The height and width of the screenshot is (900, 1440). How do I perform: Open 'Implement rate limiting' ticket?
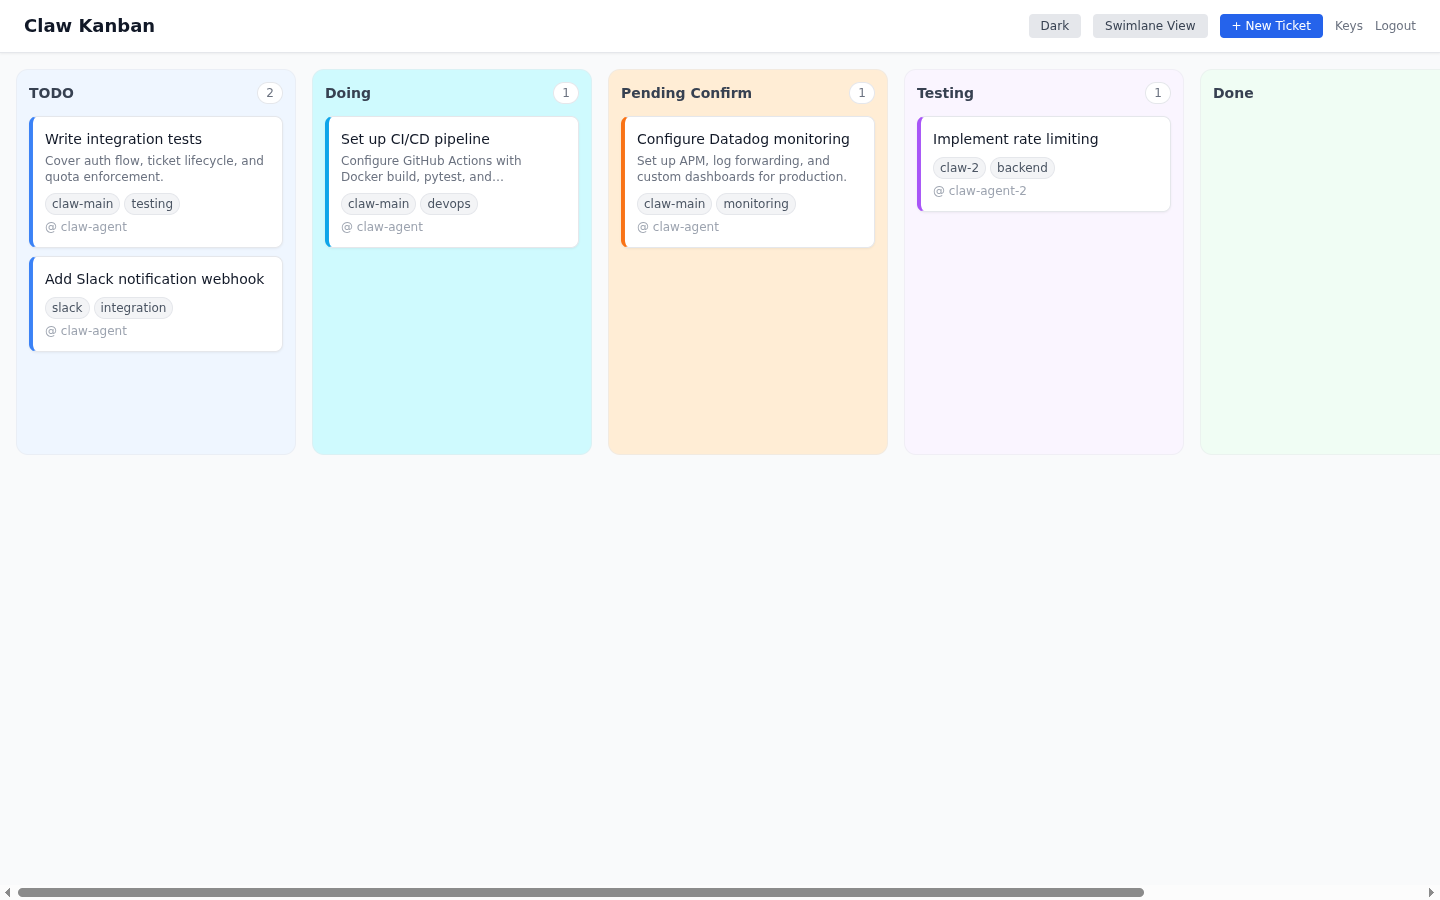pyautogui.click(x=1015, y=139)
